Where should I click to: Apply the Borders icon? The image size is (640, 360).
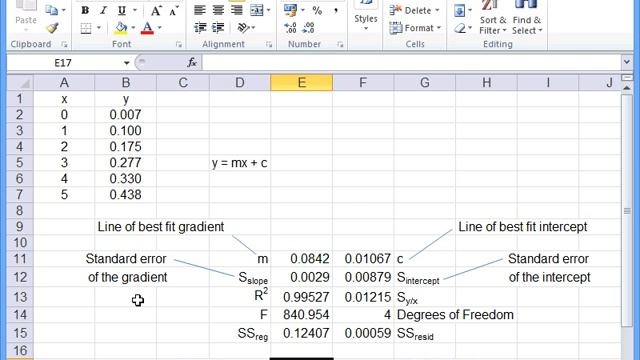click(86, 28)
